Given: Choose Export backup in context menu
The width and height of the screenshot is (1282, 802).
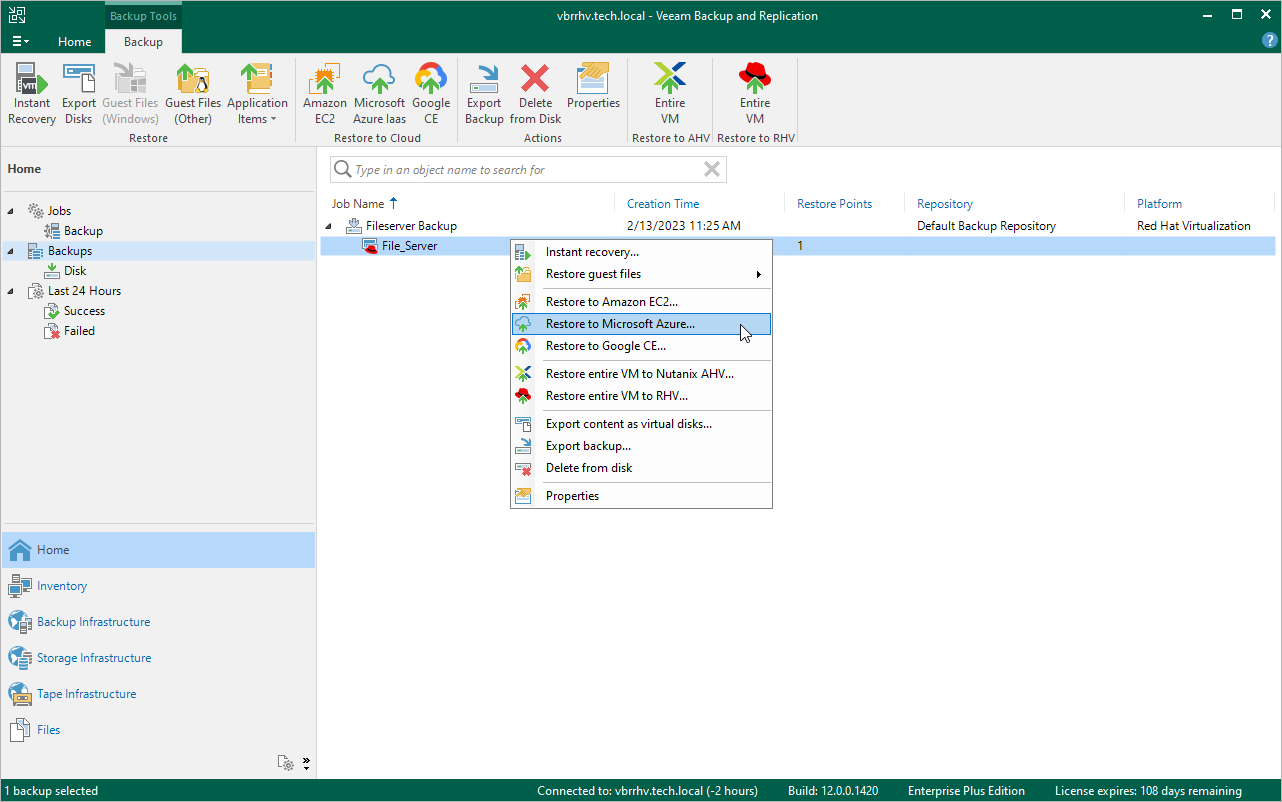Looking at the screenshot, I should point(641,446).
